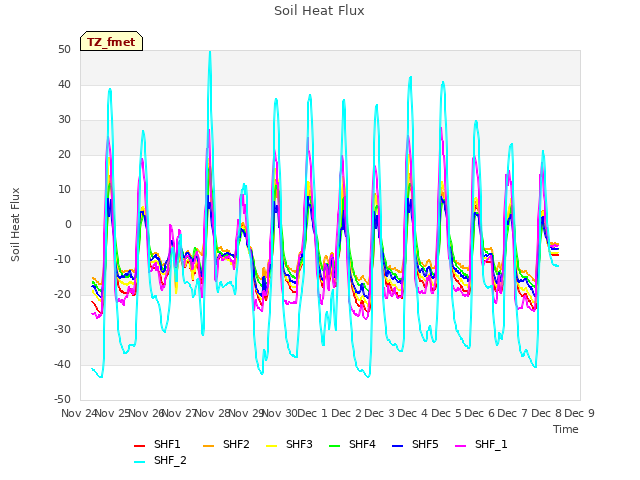The image size is (640, 480).
Task: Click the magenta SHF_1 legend color marker
Action: tap(460, 446)
